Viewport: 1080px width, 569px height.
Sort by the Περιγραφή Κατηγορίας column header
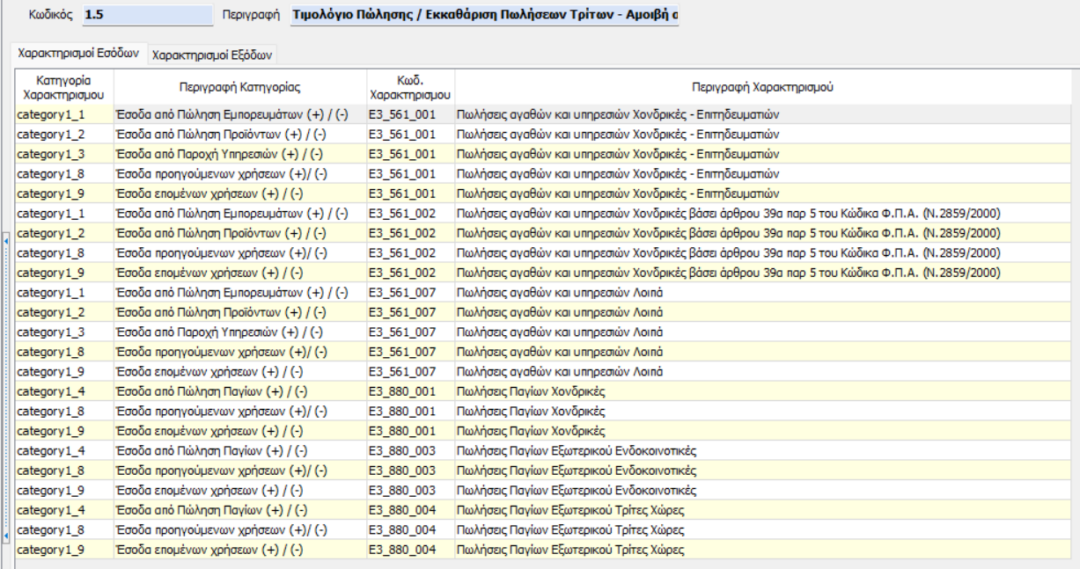240,87
